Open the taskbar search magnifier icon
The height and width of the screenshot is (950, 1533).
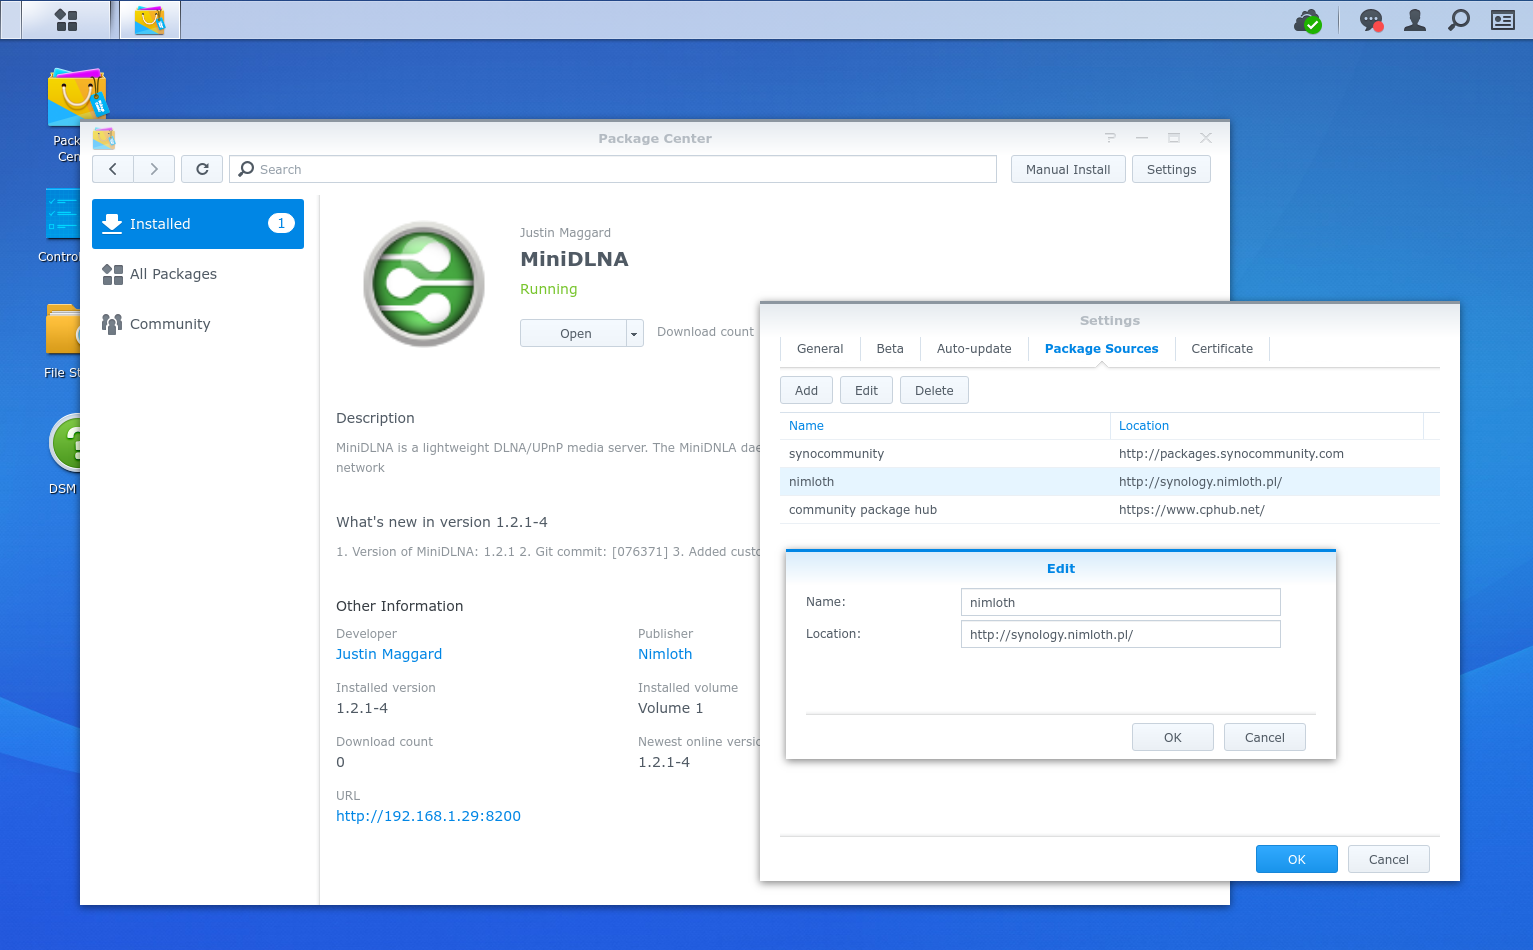coord(1459,20)
